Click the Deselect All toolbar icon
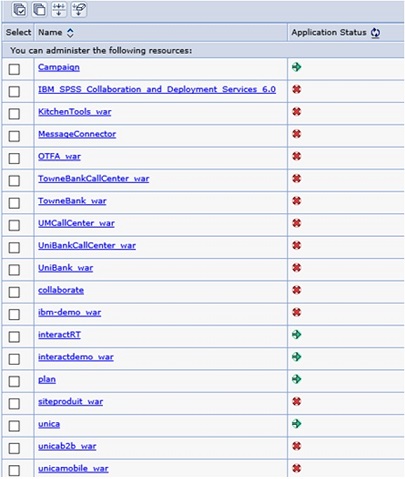Image resolution: width=405 pixels, height=479 pixels. pos(39,9)
